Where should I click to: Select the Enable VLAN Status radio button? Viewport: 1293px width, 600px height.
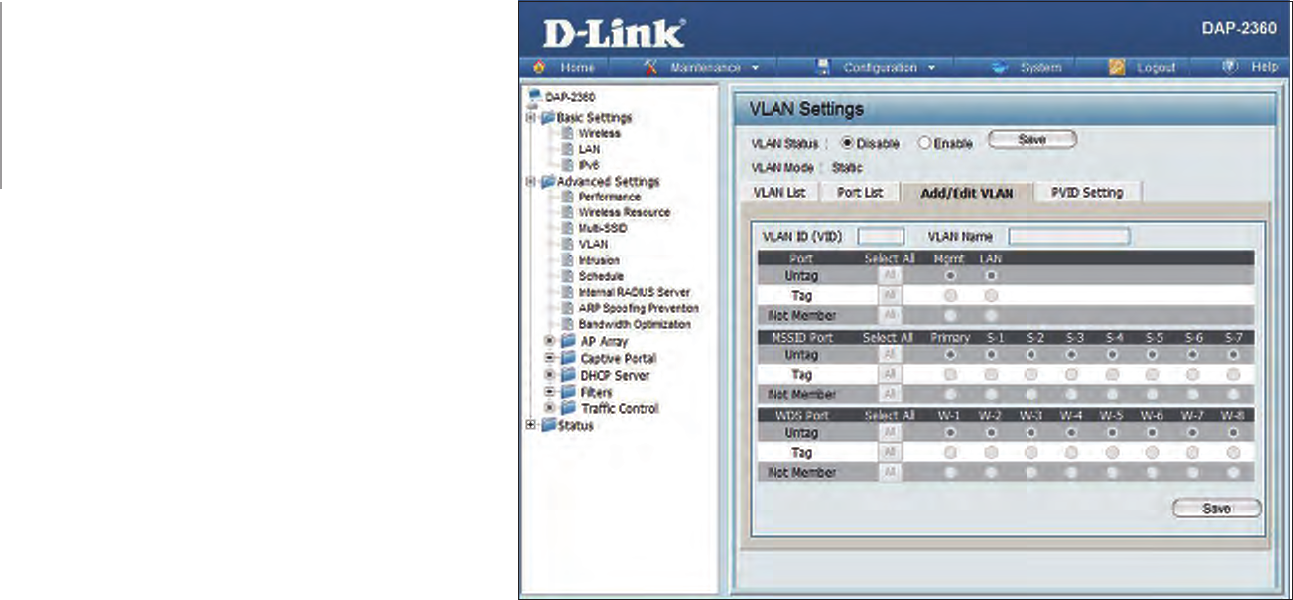pos(924,143)
